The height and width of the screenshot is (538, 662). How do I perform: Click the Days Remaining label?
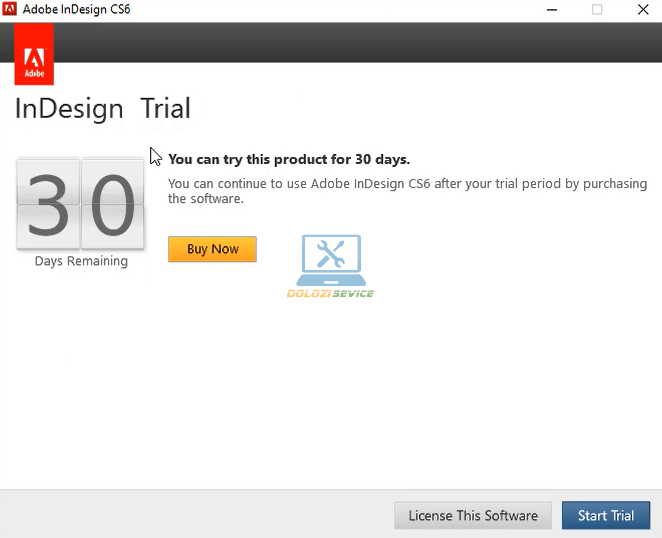click(x=81, y=261)
